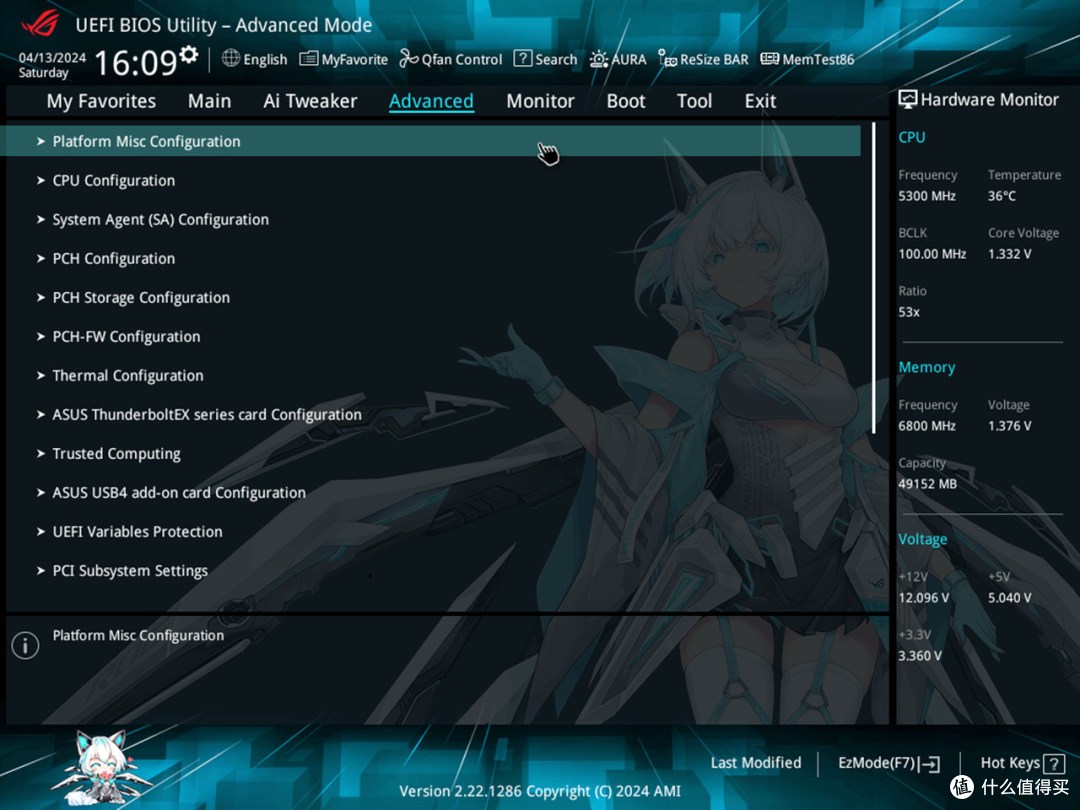Click +3.3V reading 3.360 V
Viewport: 1080px width, 810px height.
919,656
